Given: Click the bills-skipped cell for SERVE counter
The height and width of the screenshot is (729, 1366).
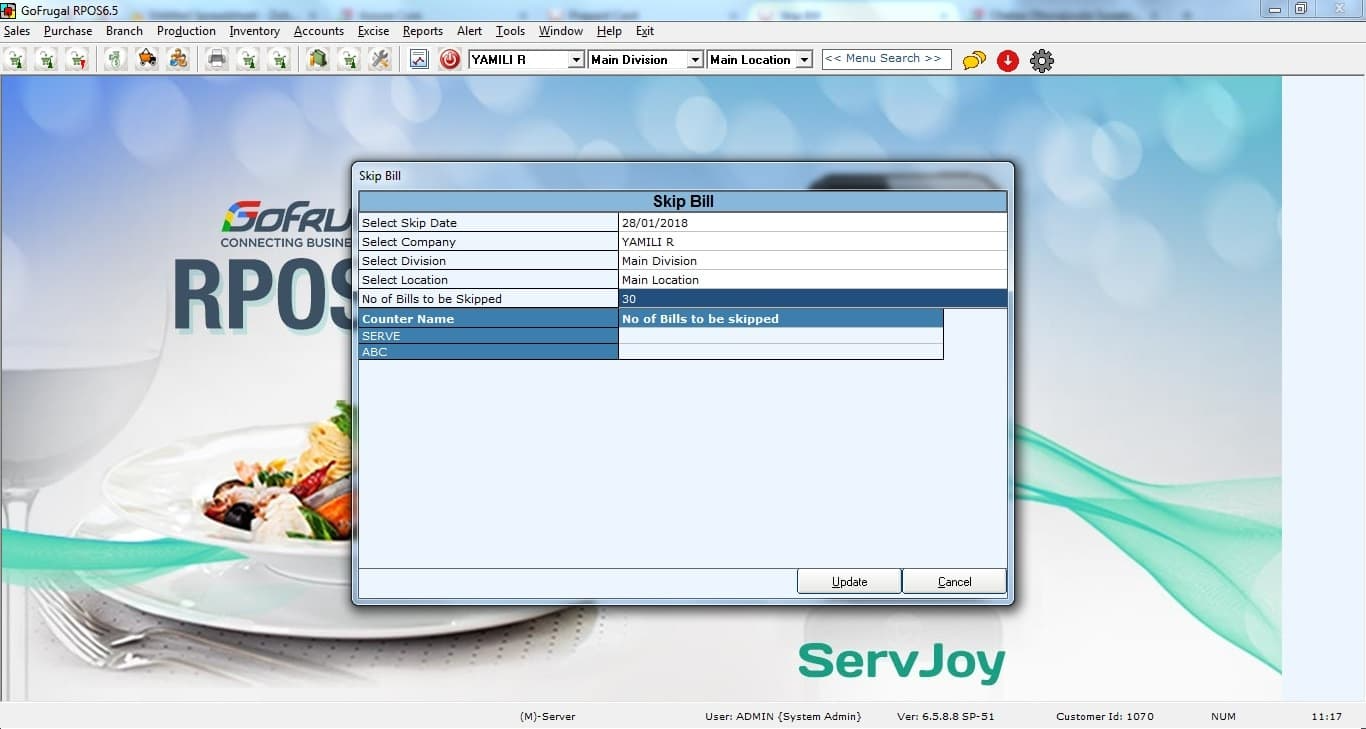Looking at the screenshot, I should (x=781, y=336).
